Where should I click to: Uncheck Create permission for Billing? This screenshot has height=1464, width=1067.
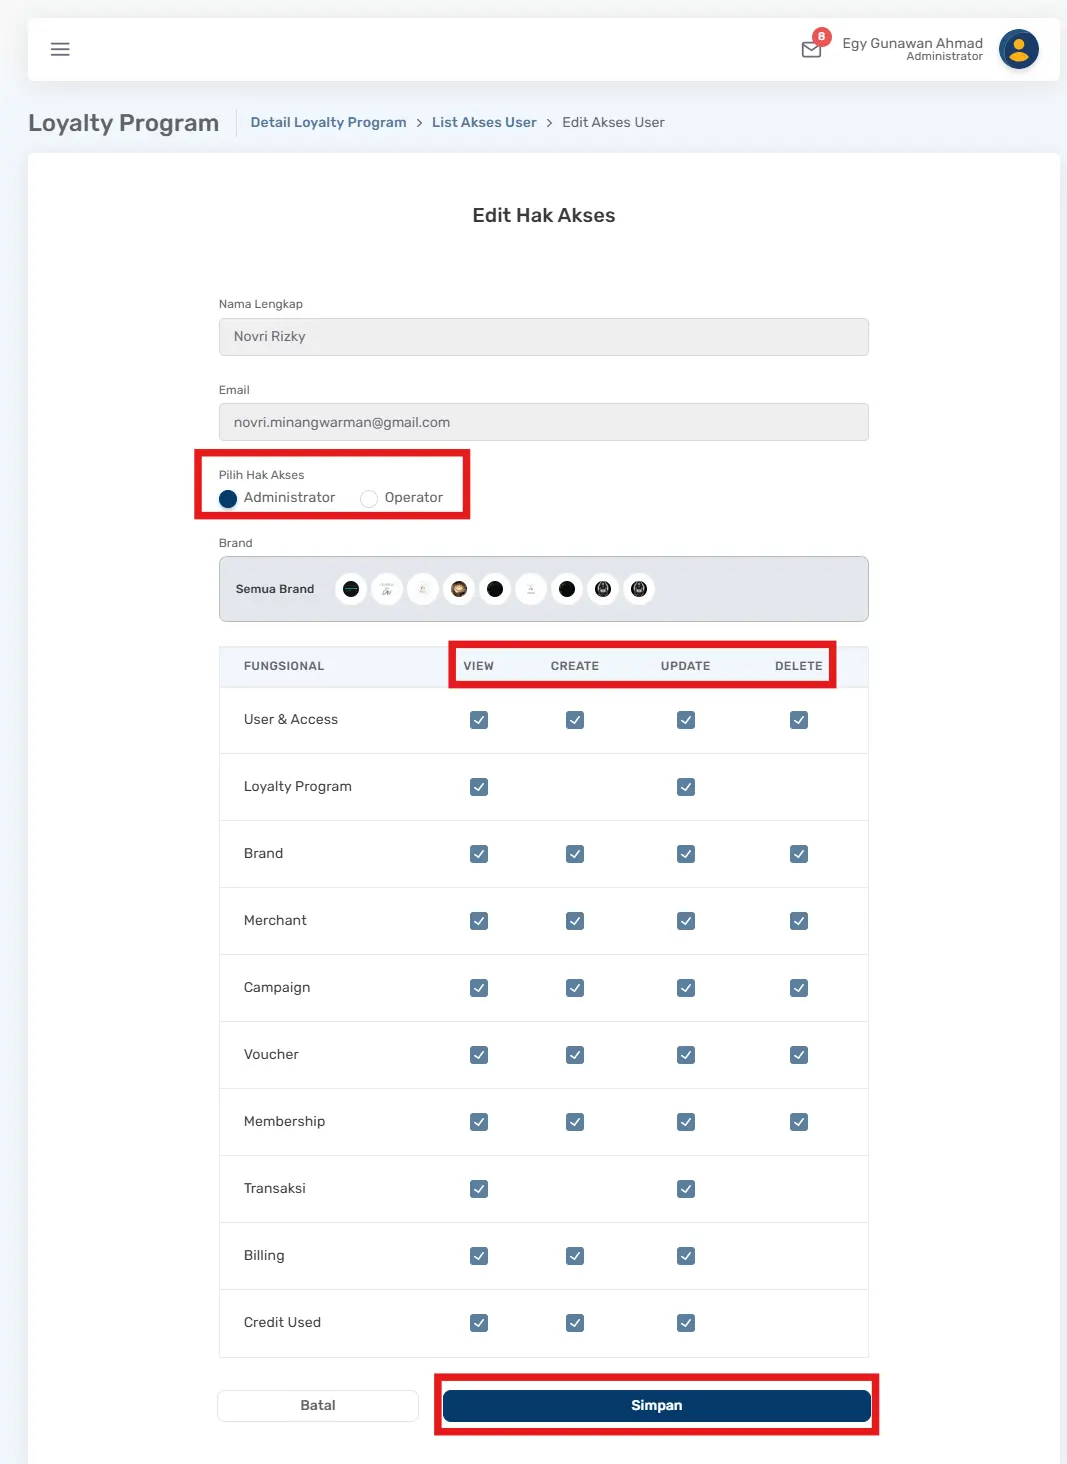(x=575, y=1256)
